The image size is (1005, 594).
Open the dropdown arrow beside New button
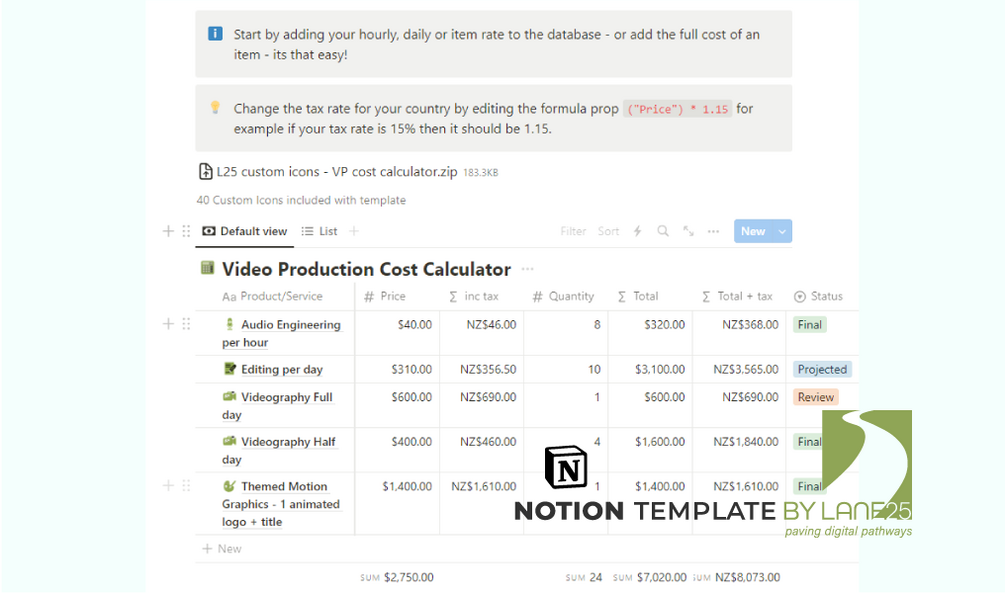coord(783,231)
